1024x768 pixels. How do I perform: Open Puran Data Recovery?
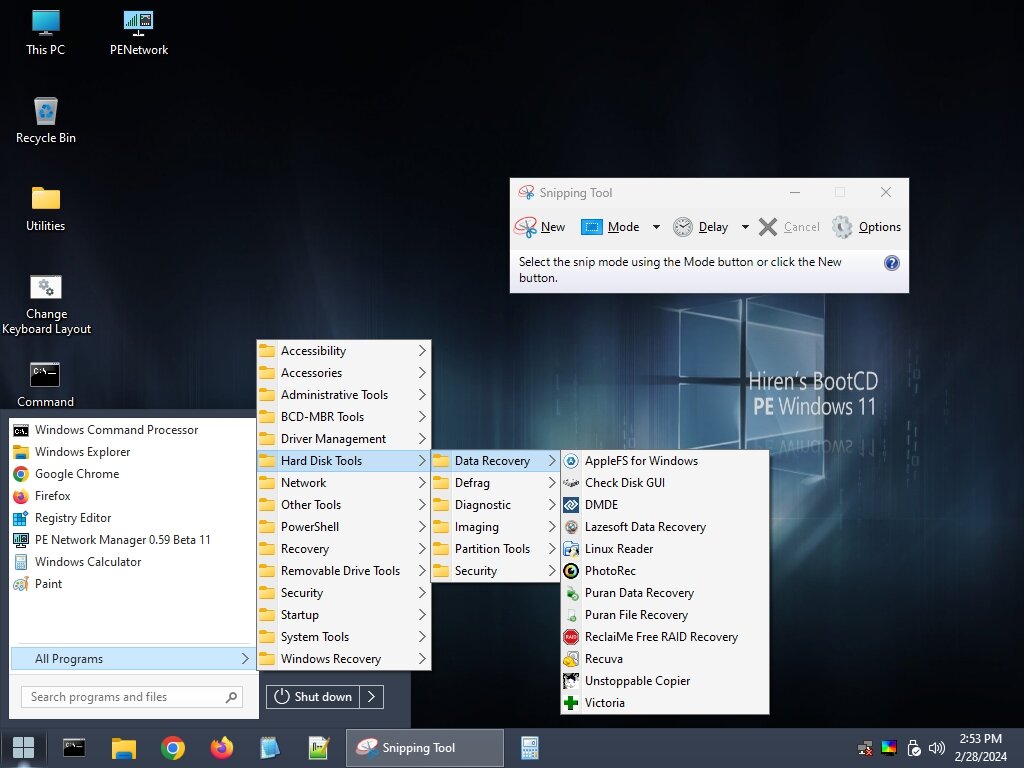coord(665,593)
